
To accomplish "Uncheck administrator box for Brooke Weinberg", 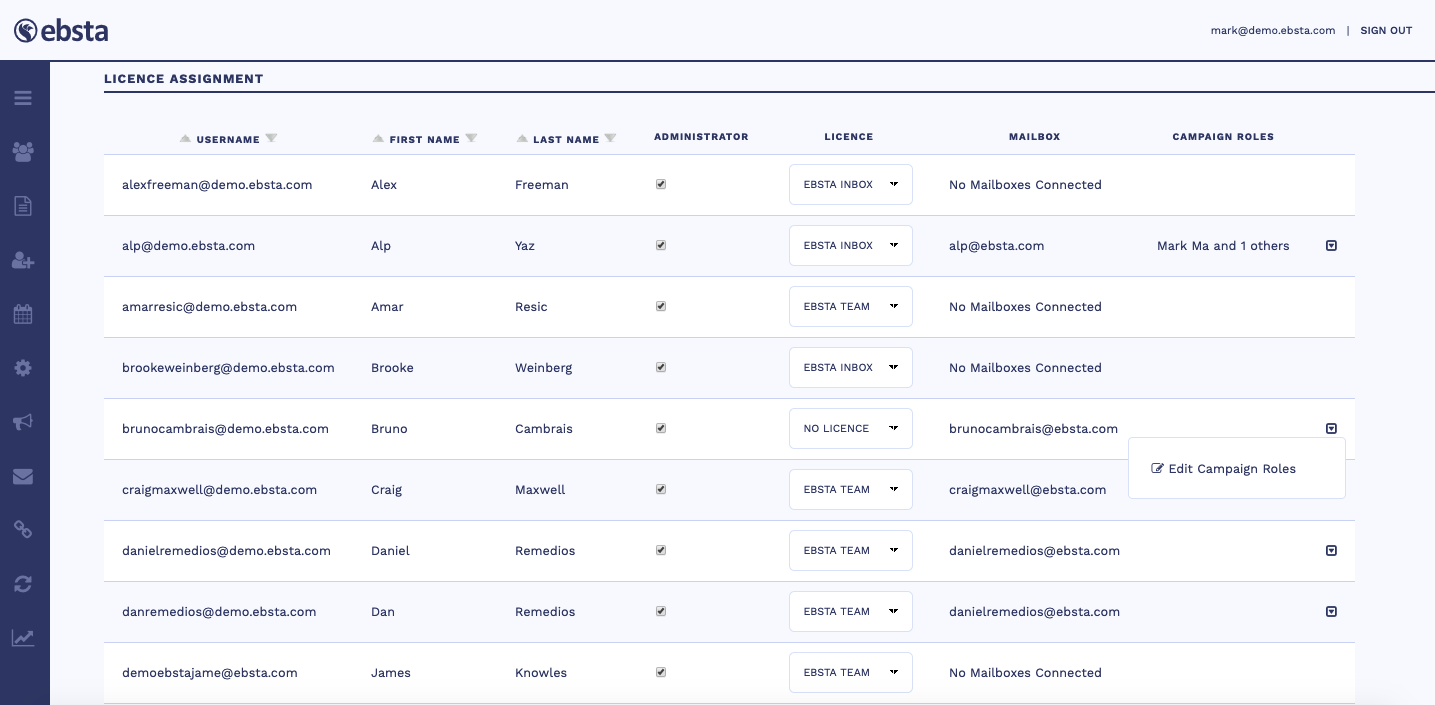I will [x=661, y=368].
